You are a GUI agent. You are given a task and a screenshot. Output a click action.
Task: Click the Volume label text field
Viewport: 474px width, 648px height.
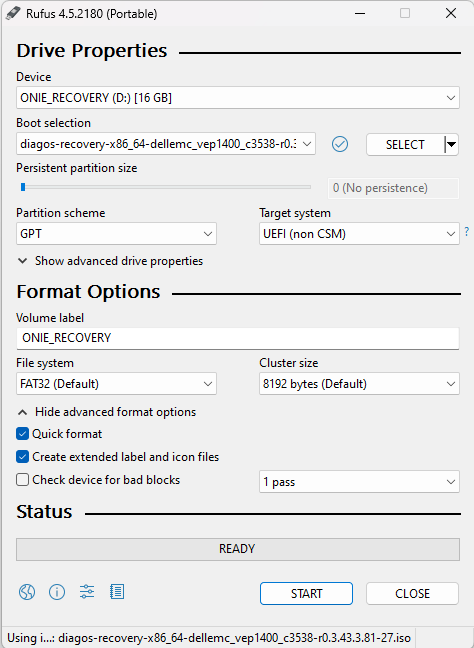(238, 338)
